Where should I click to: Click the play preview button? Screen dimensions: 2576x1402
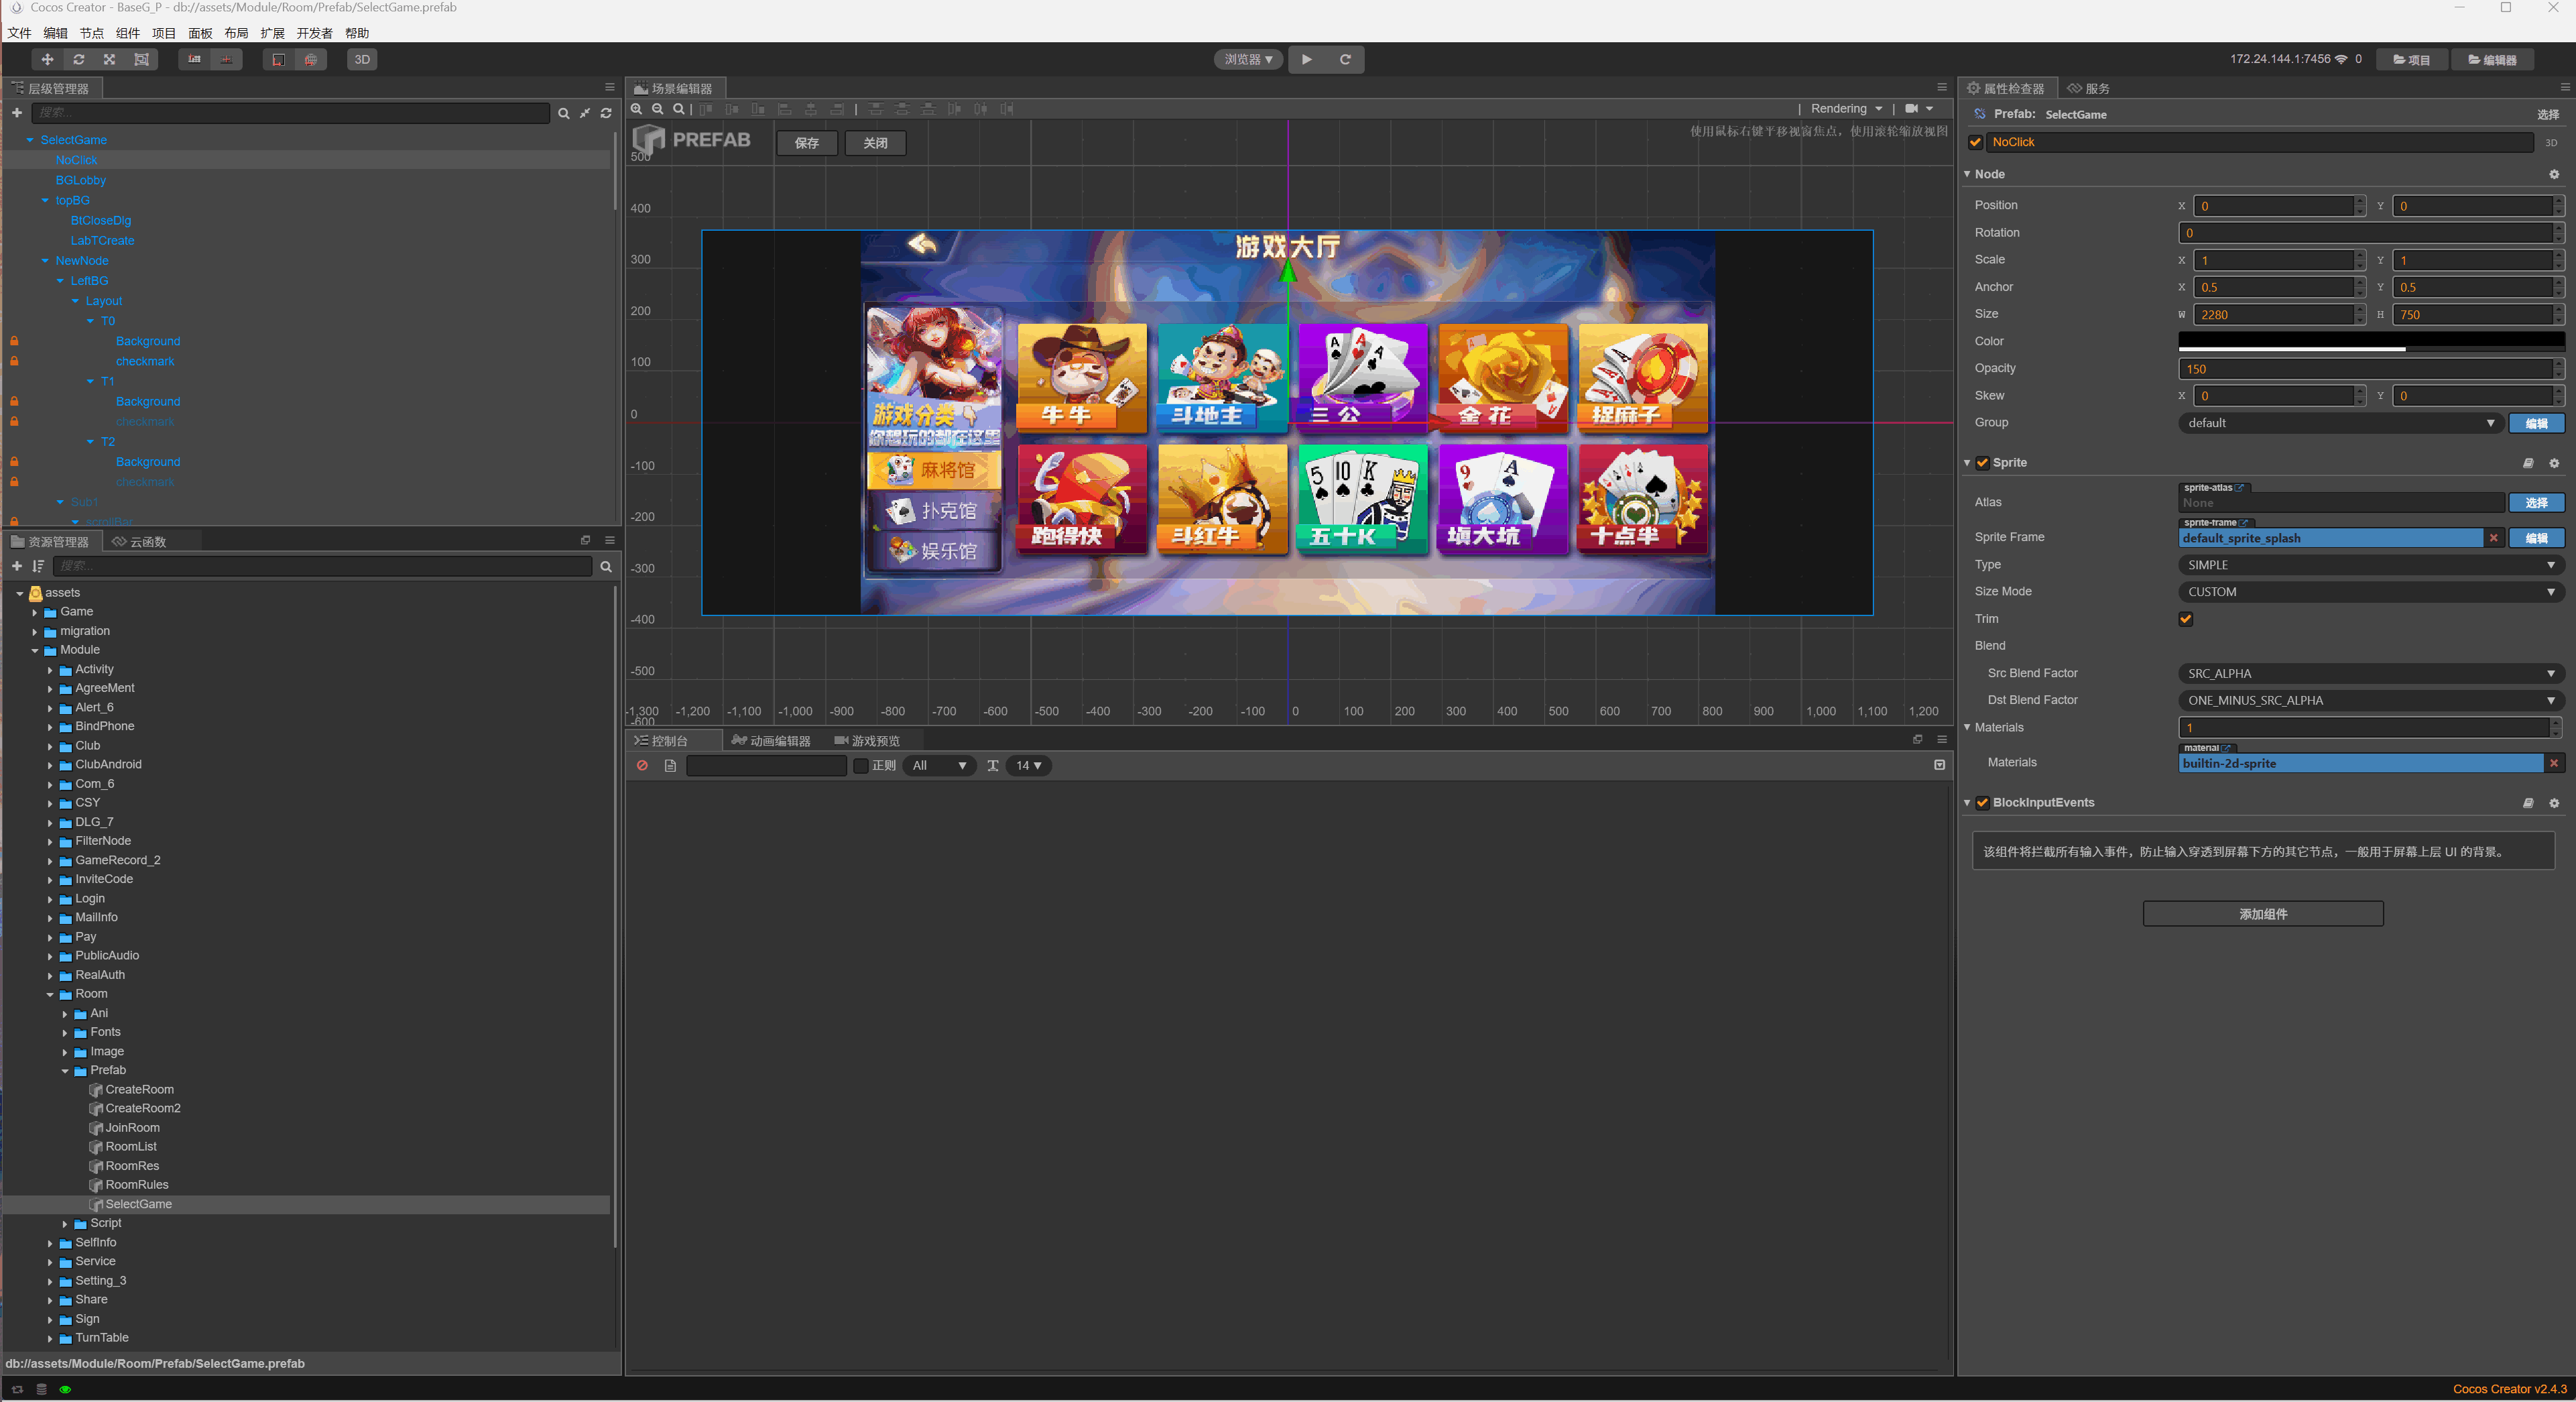click(x=1306, y=60)
